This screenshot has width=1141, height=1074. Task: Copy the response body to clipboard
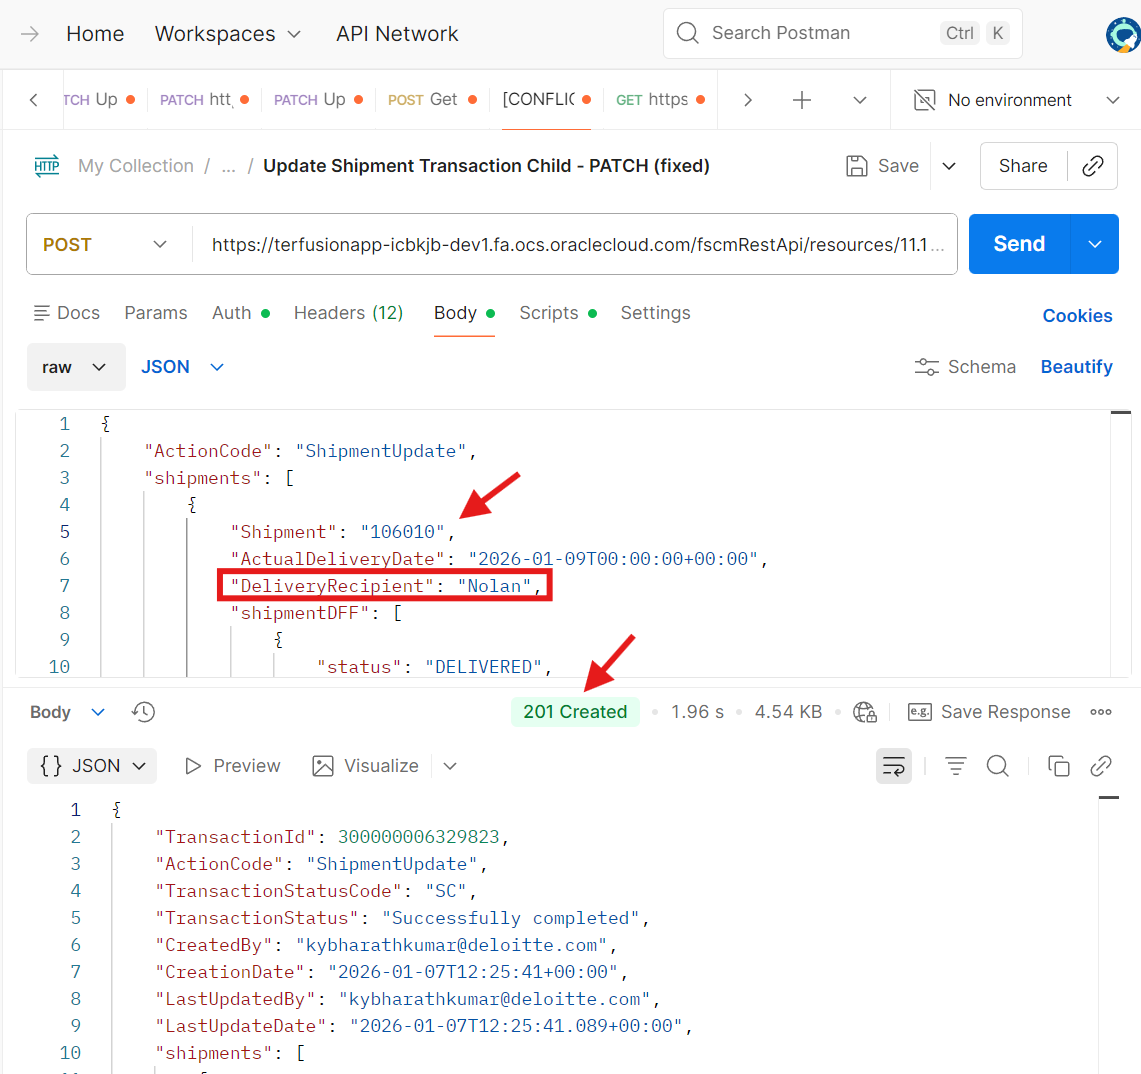1059,764
